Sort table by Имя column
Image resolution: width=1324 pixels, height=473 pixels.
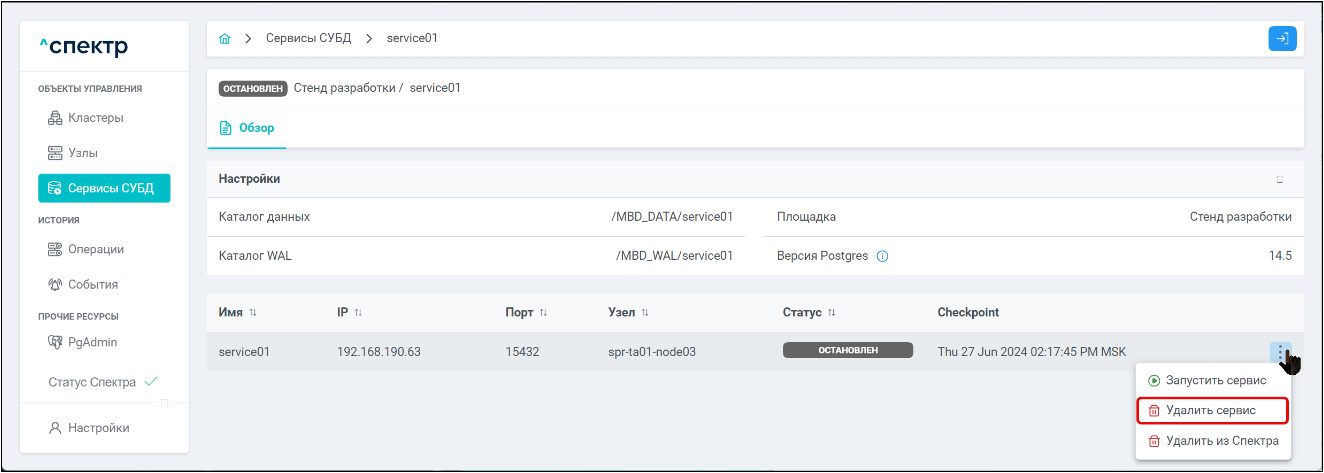(253, 313)
